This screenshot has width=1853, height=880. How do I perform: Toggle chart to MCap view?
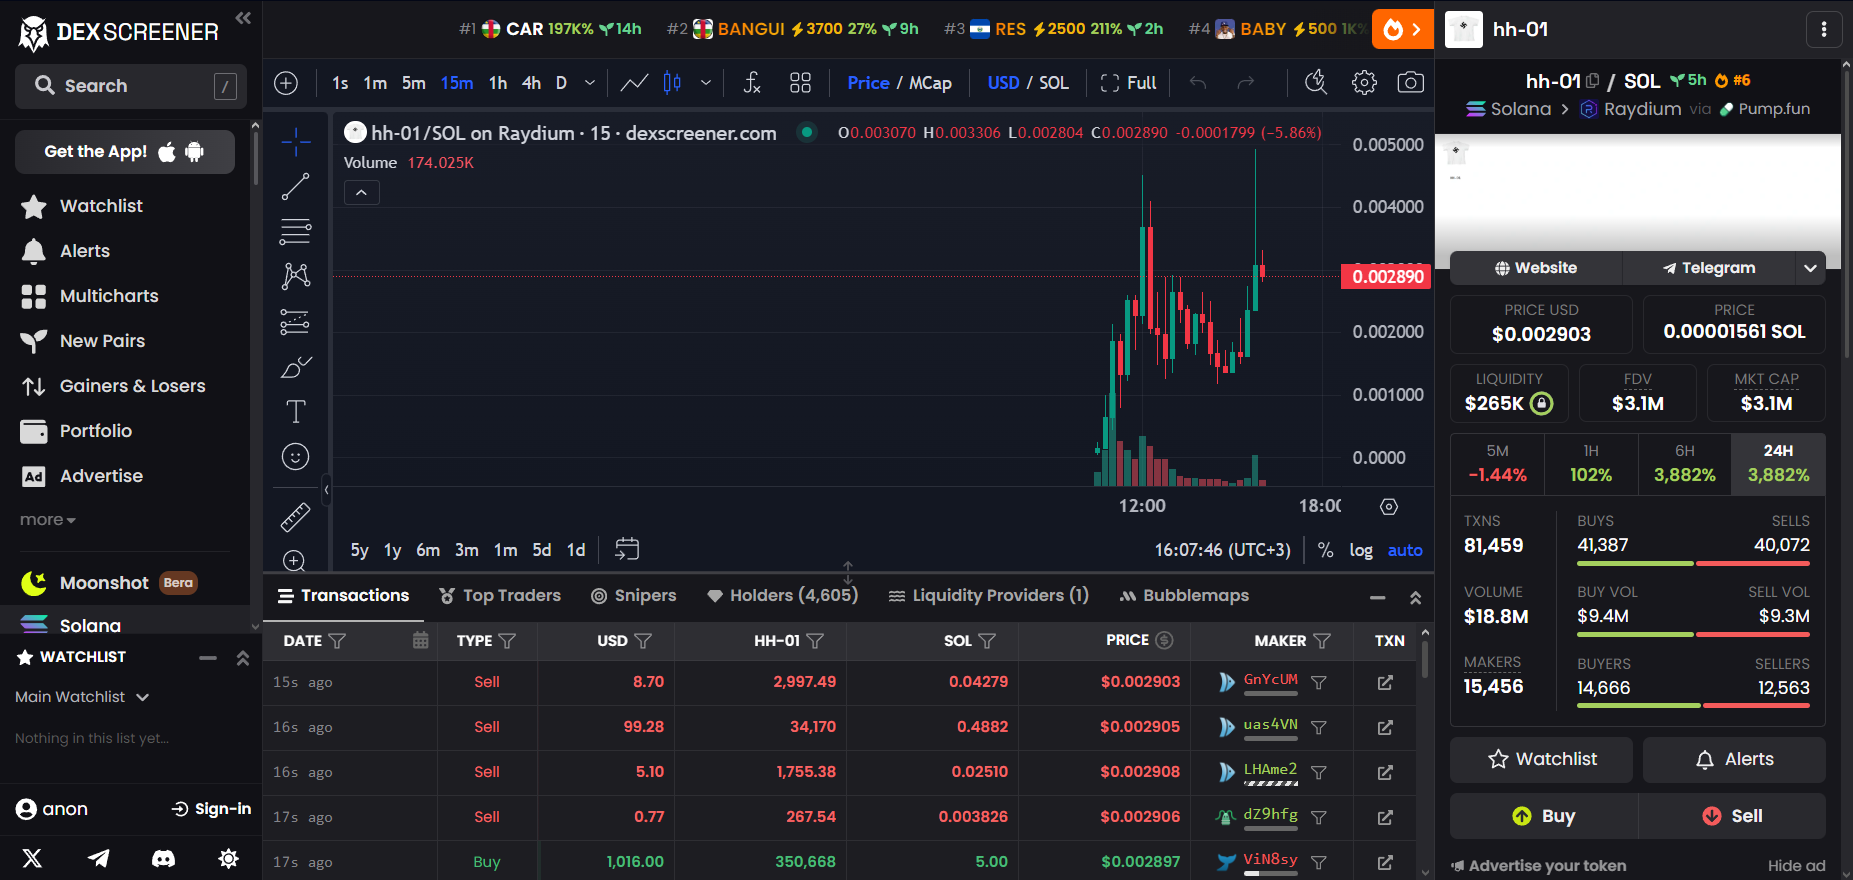pyautogui.click(x=930, y=83)
